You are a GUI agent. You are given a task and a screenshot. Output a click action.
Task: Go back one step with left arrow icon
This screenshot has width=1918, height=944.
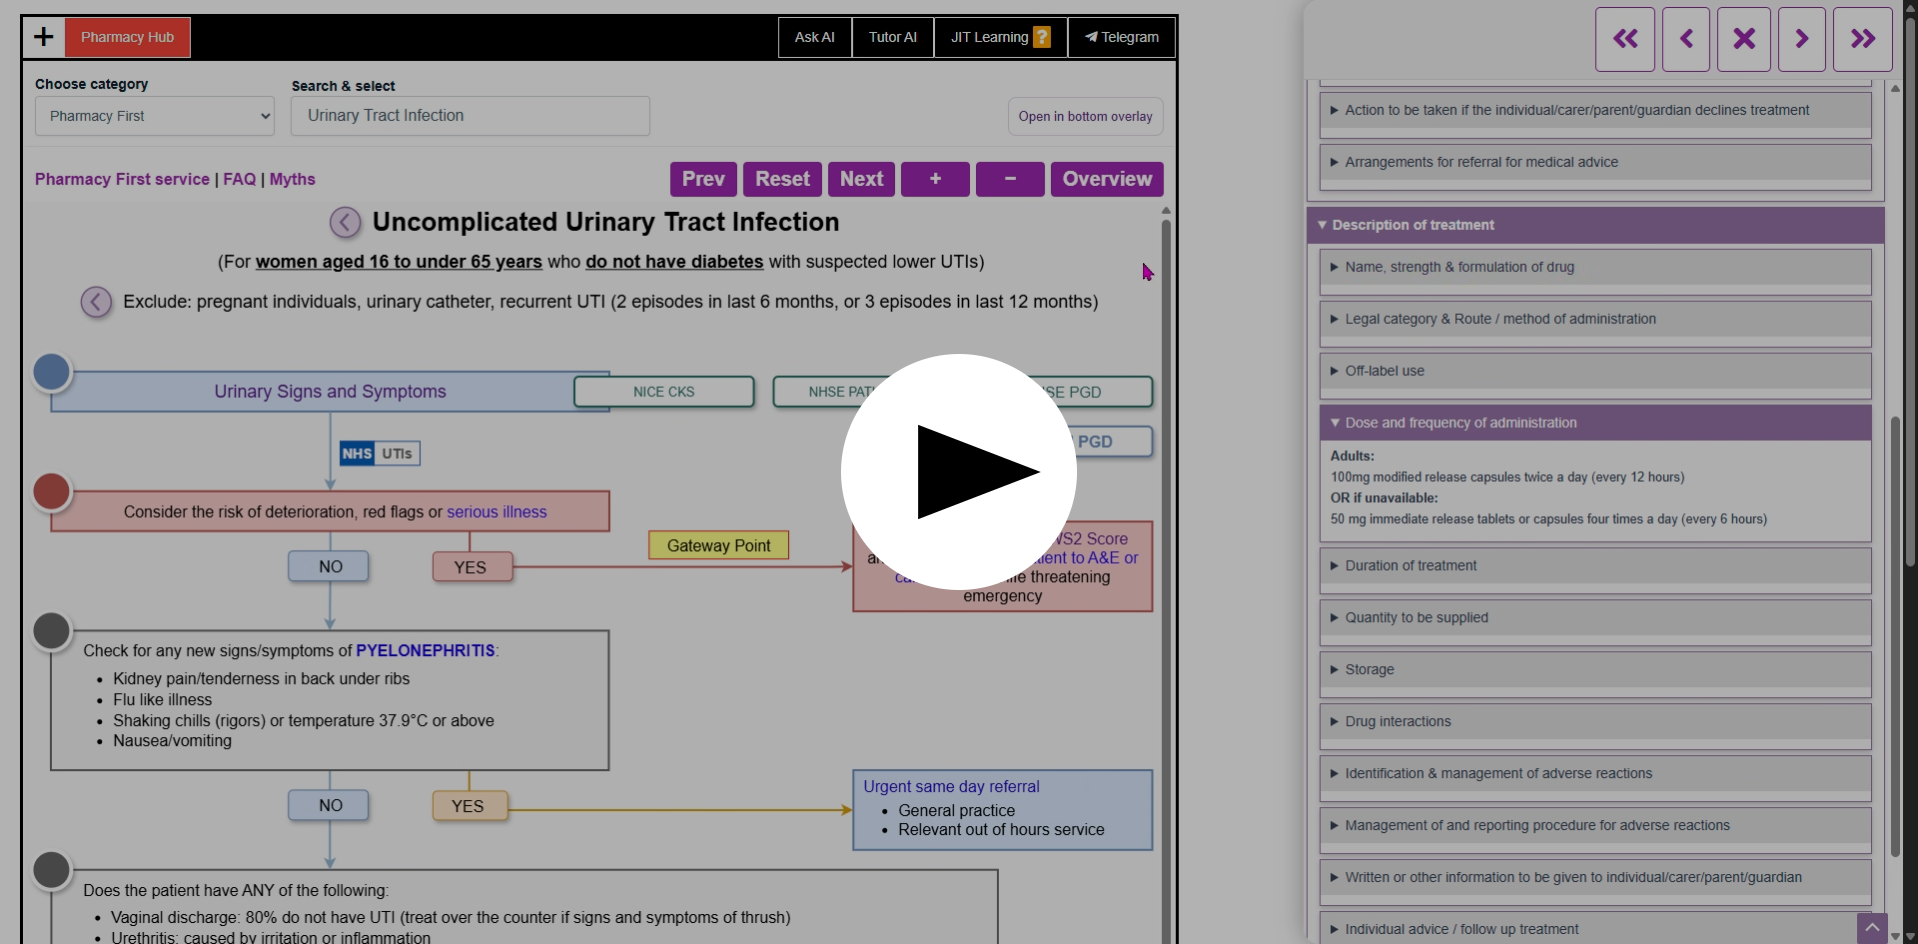click(x=1684, y=39)
